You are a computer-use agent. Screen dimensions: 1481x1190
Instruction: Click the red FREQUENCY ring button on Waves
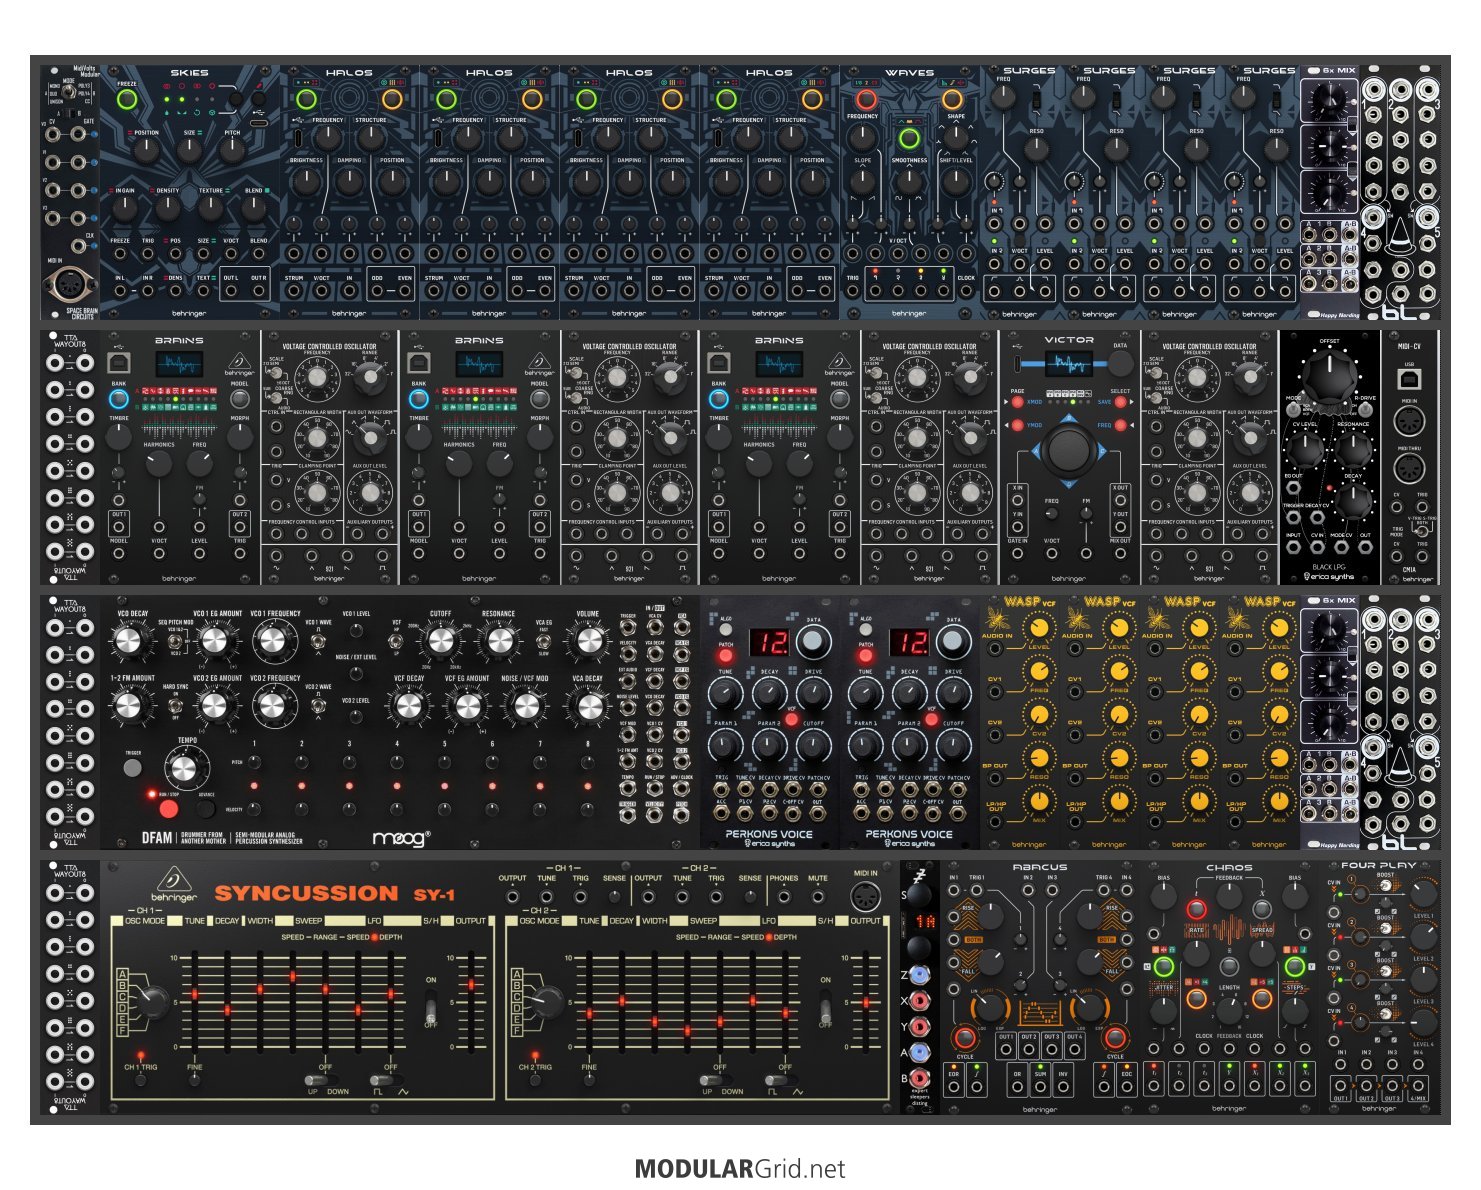866,99
